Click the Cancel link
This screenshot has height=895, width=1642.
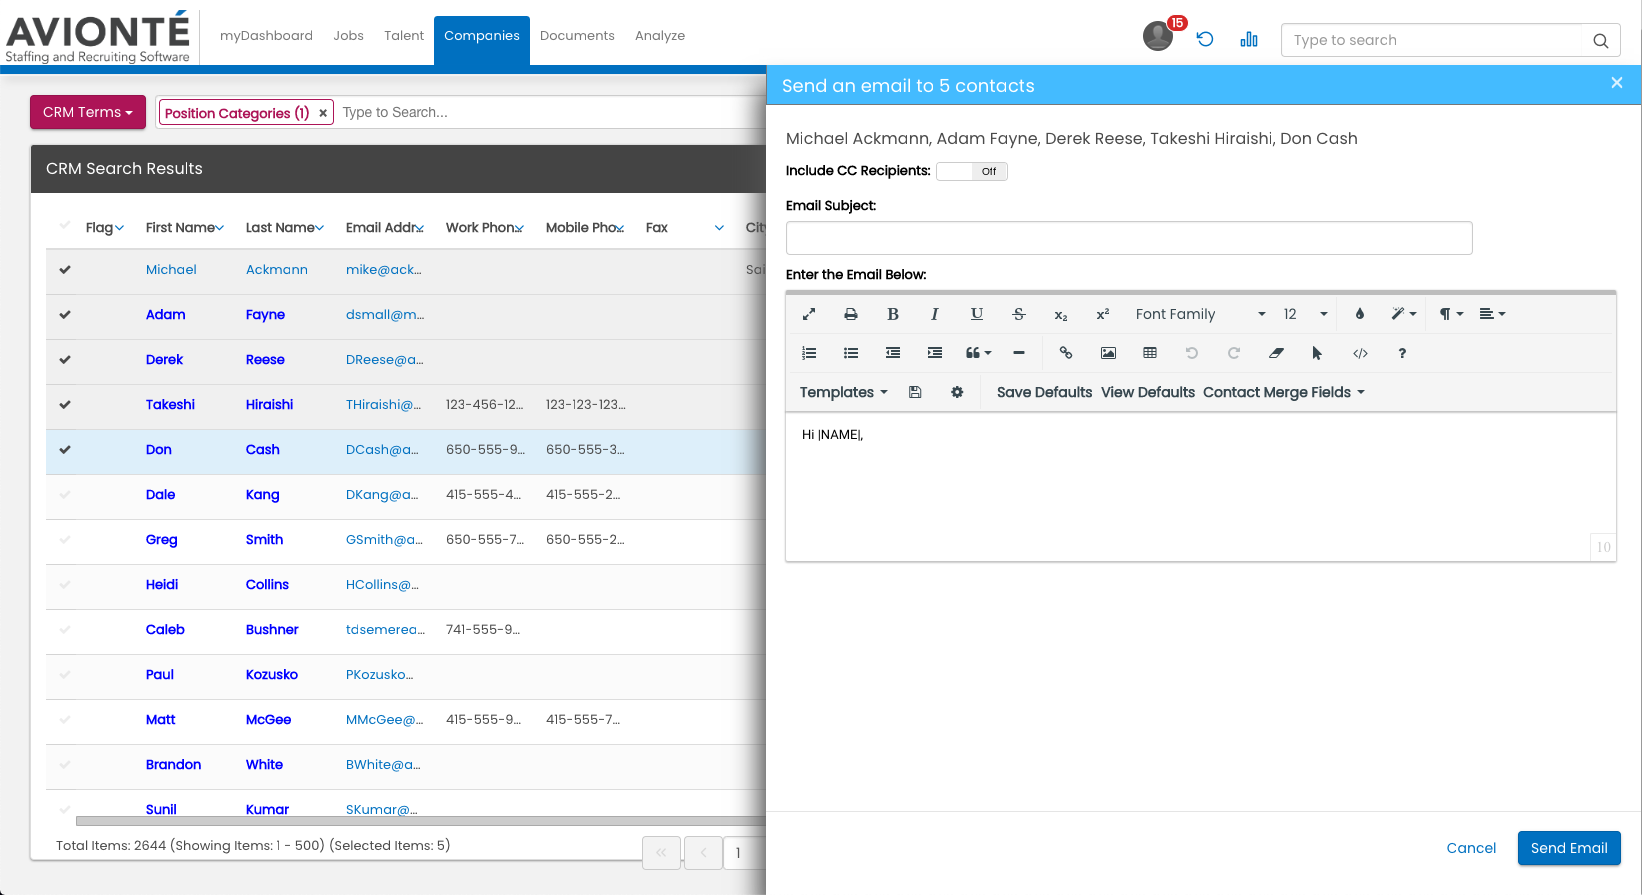[x=1471, y=848]
